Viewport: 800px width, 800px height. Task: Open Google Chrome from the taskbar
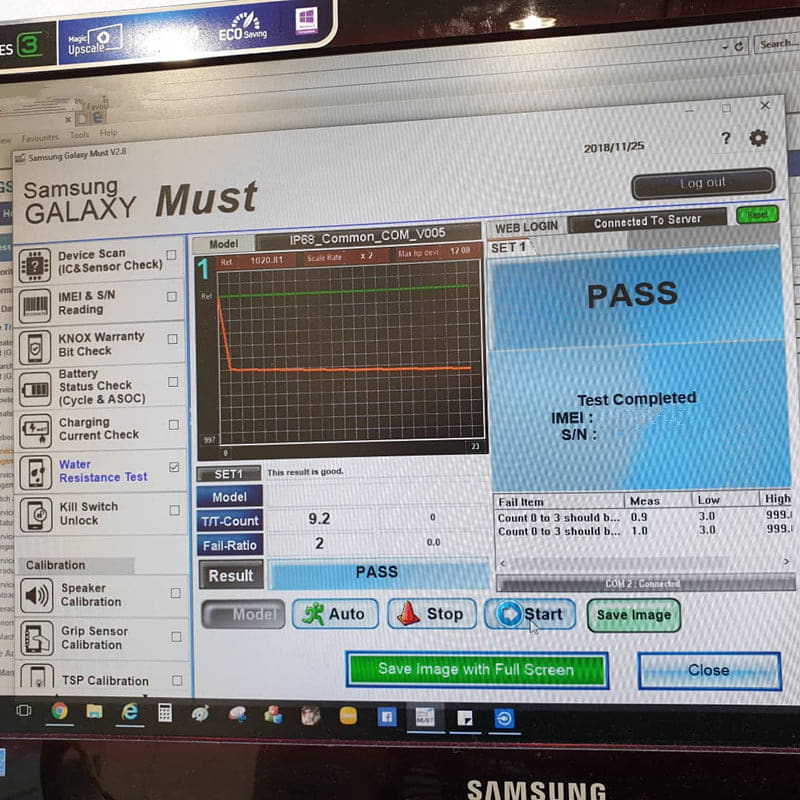click(x=59, y=711)
